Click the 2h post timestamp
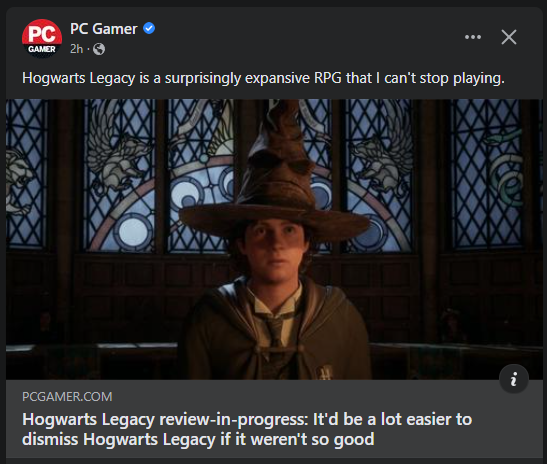The width and height of the screenshot is (547, 464). (76, 49)
